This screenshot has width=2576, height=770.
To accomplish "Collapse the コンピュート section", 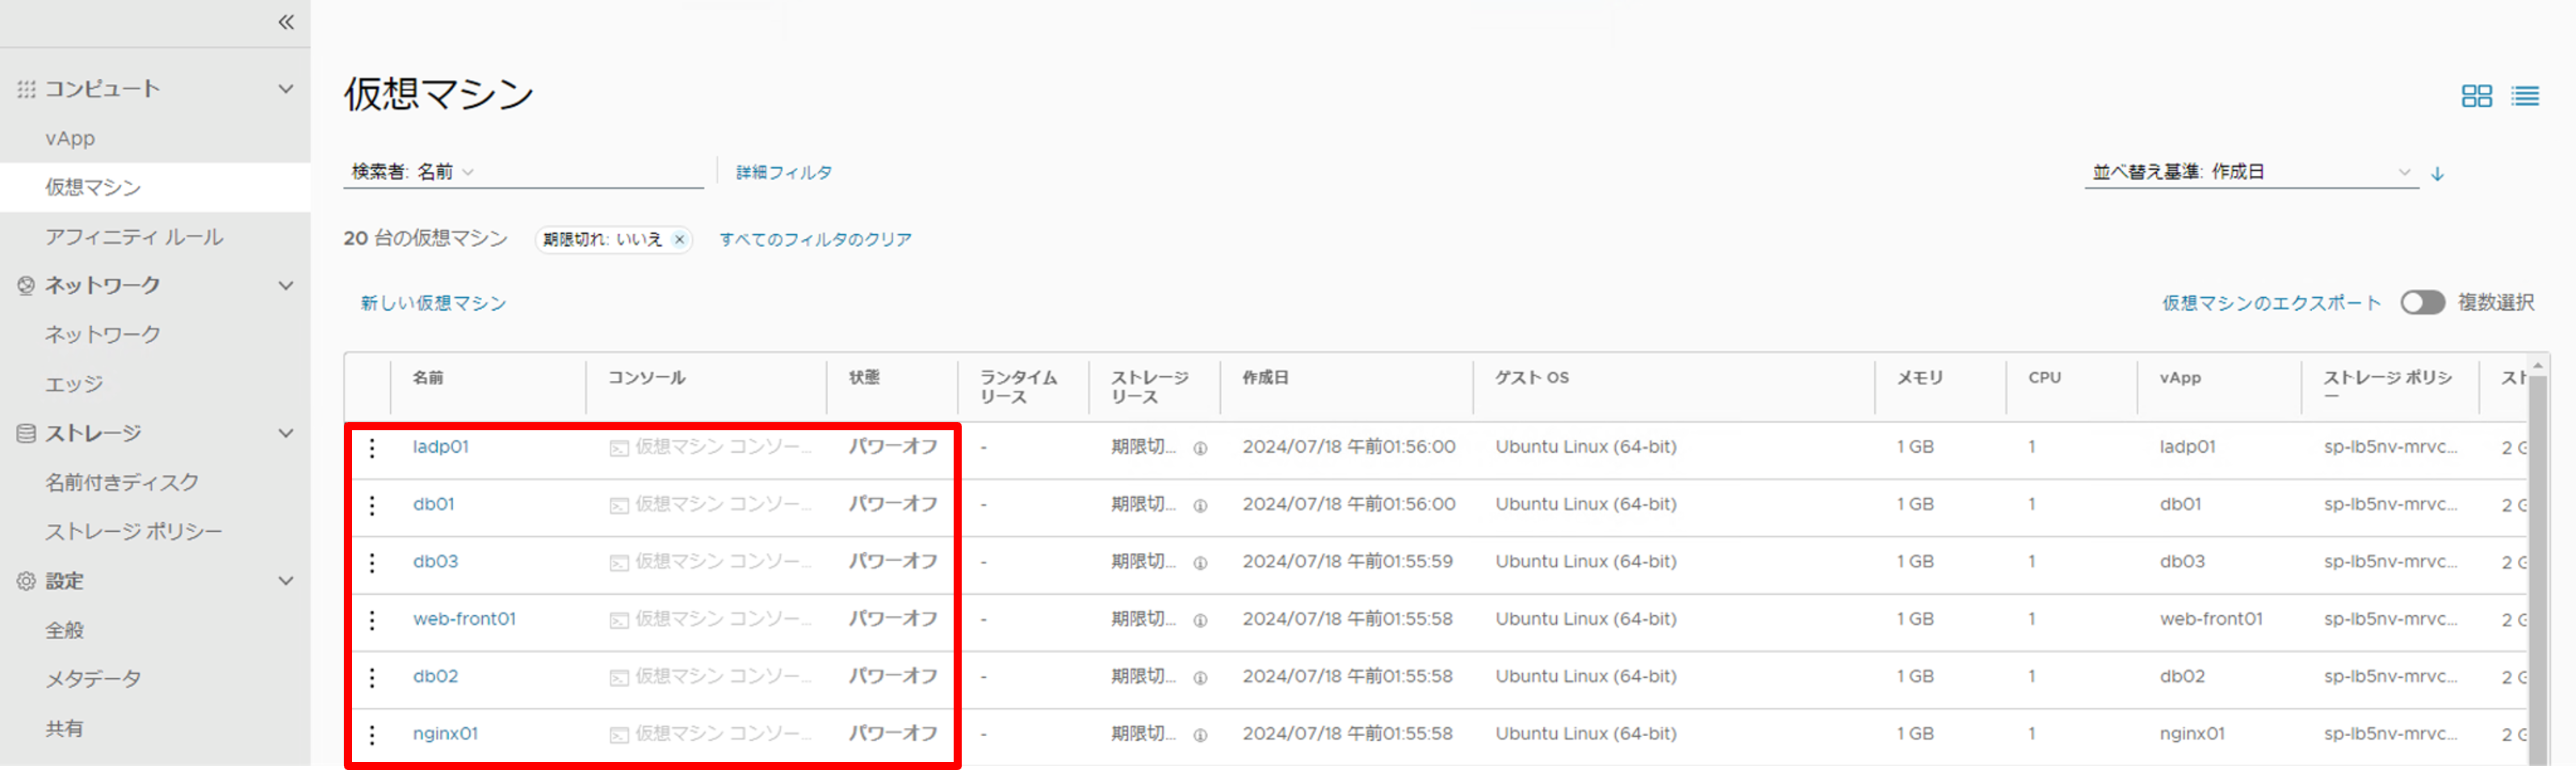I will [285, 89].
